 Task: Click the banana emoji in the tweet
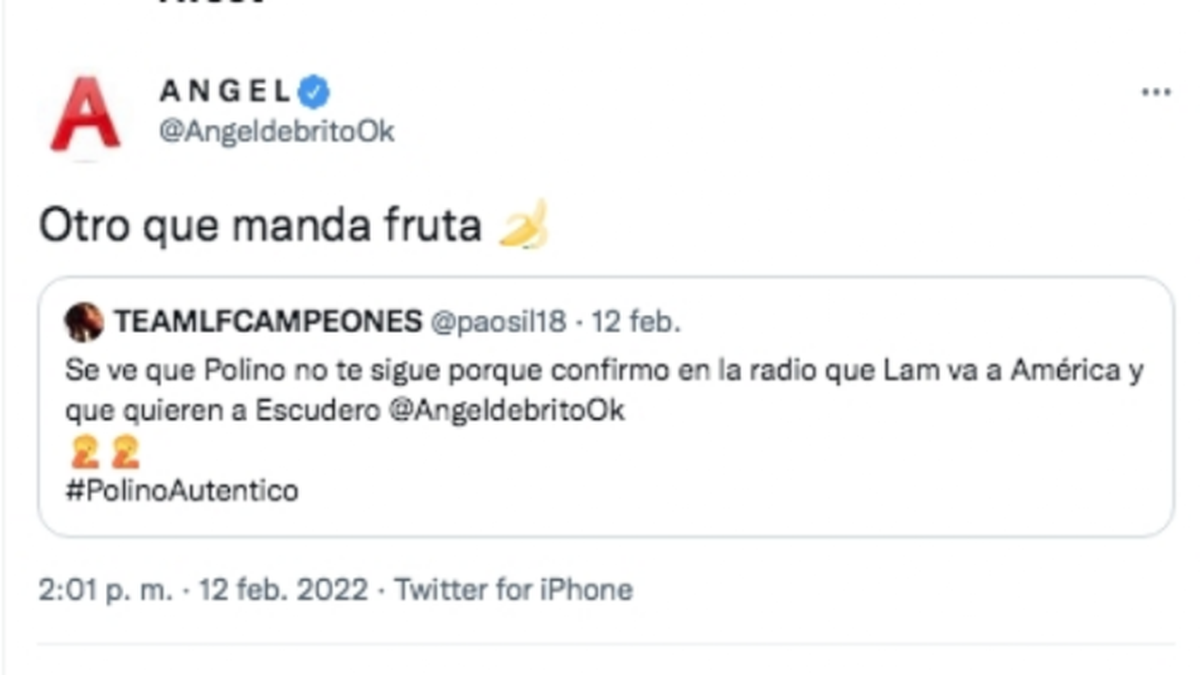click(521, 225)
